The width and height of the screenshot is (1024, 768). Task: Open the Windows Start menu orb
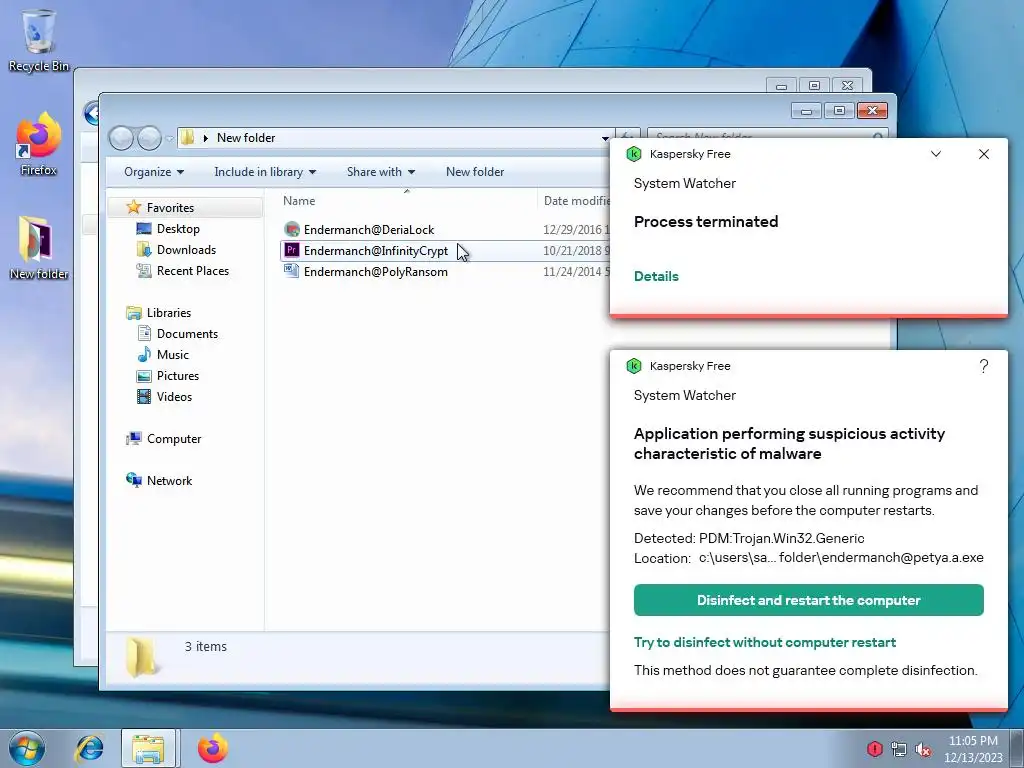tap(27, 748)
